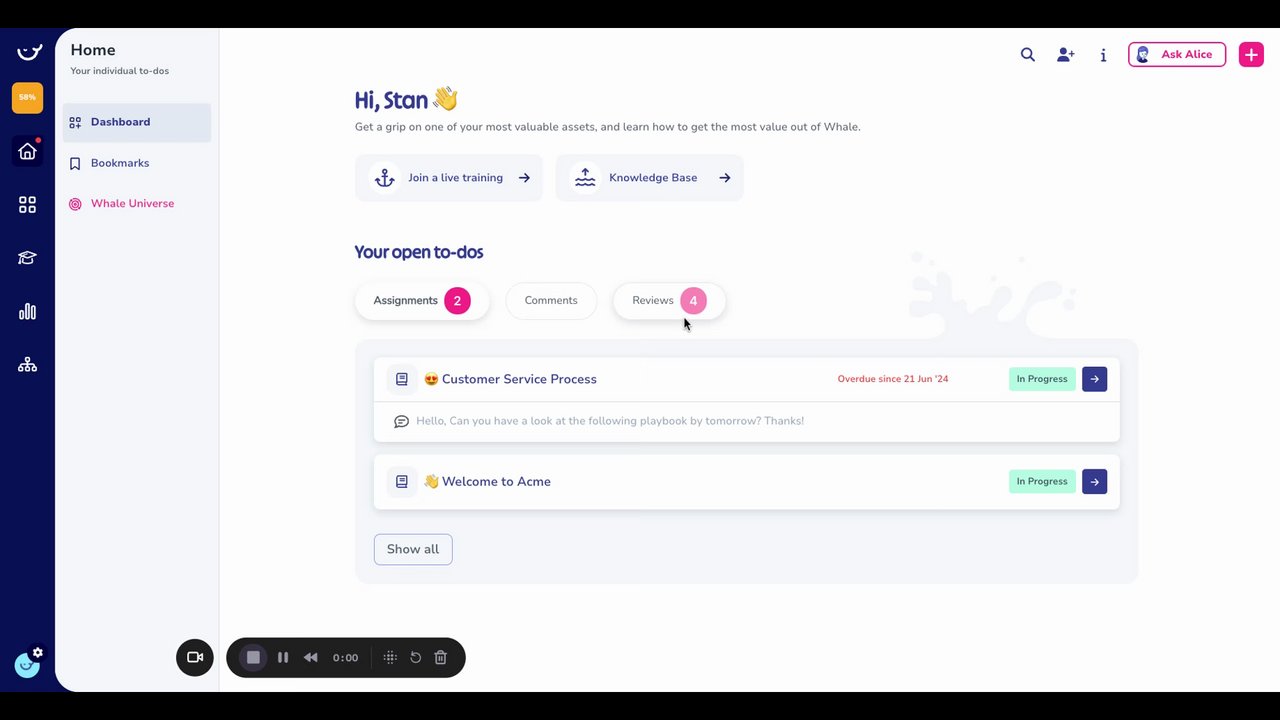Click the 'Your open to-dos' heading
This screenshot has height=720, width=1280.
419,252
